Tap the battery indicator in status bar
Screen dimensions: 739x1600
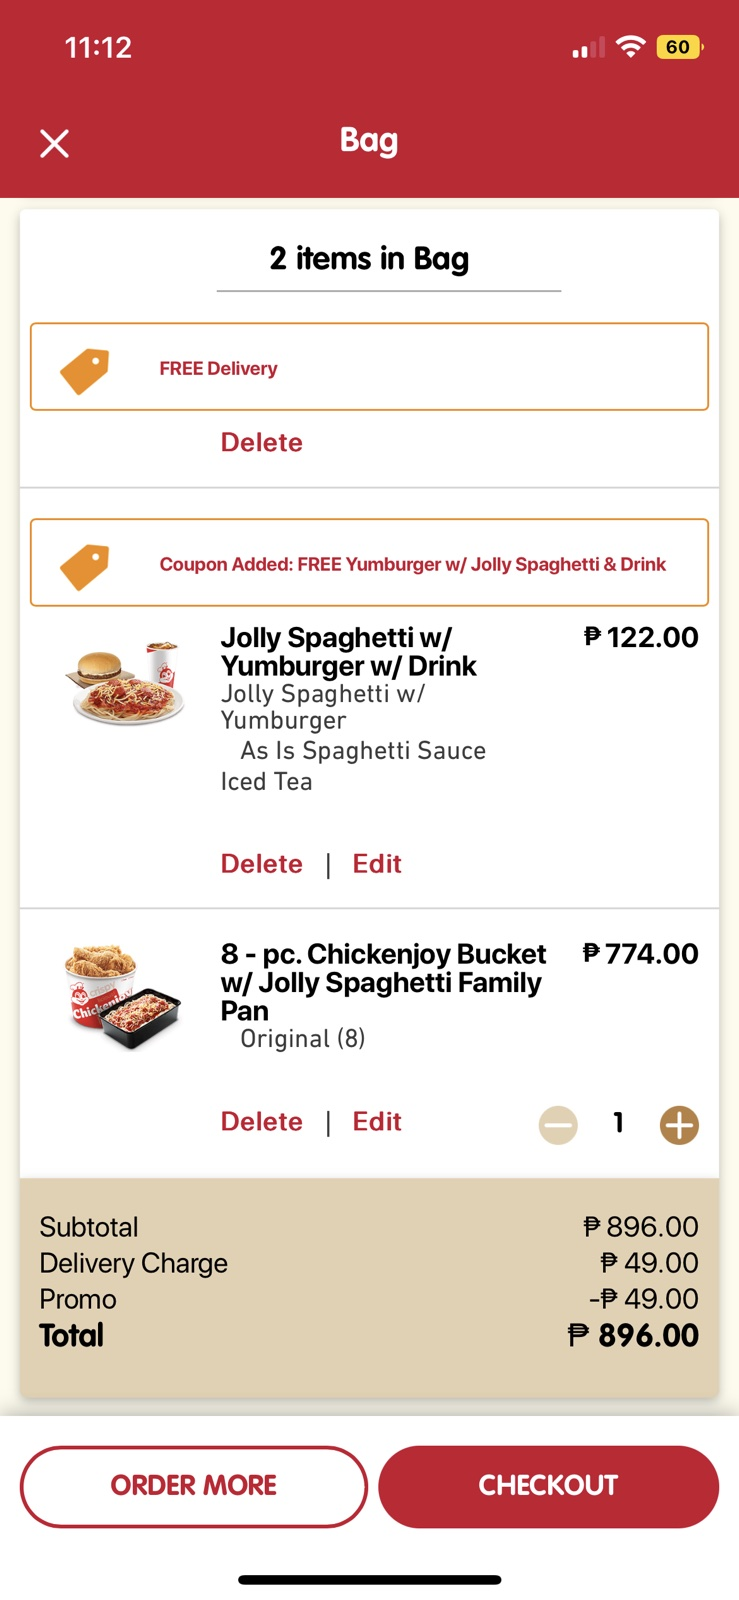tap(679, 47)
